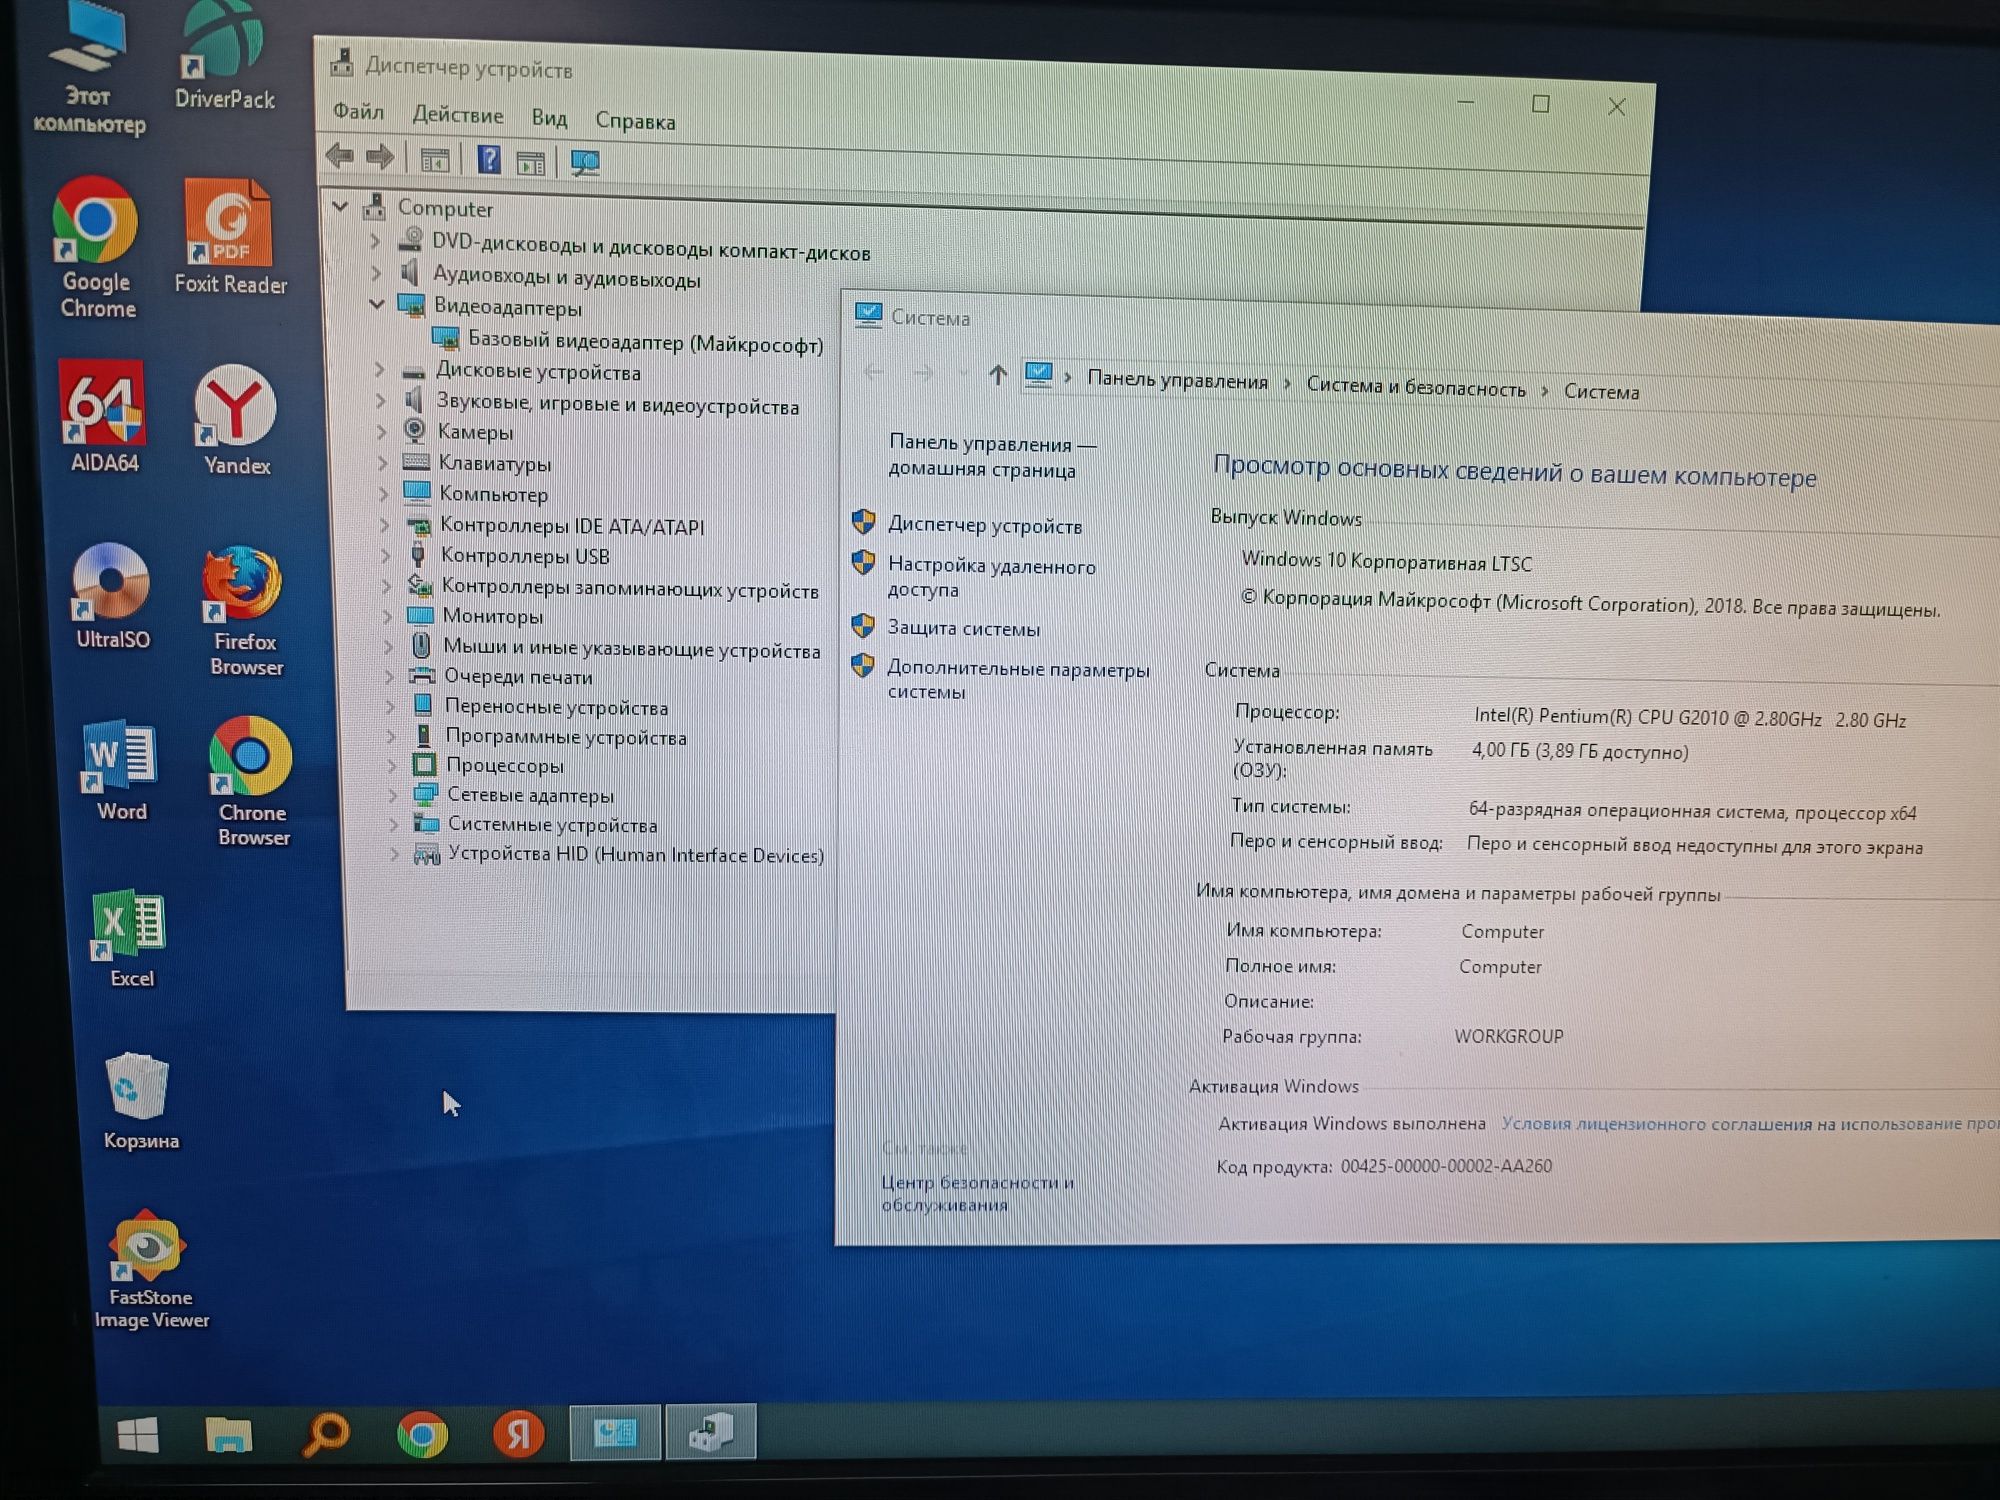Expand the Процессоры device category
Screen dimensions: 2000x1500
(392, 766)
